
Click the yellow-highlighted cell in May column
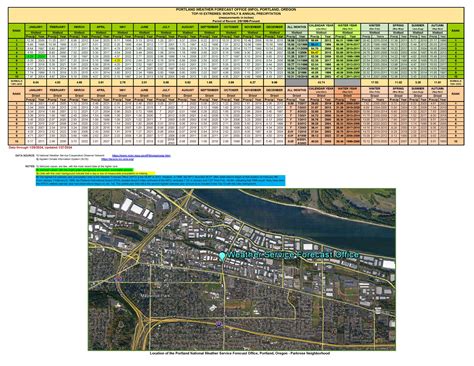click(x=117, y=60)
